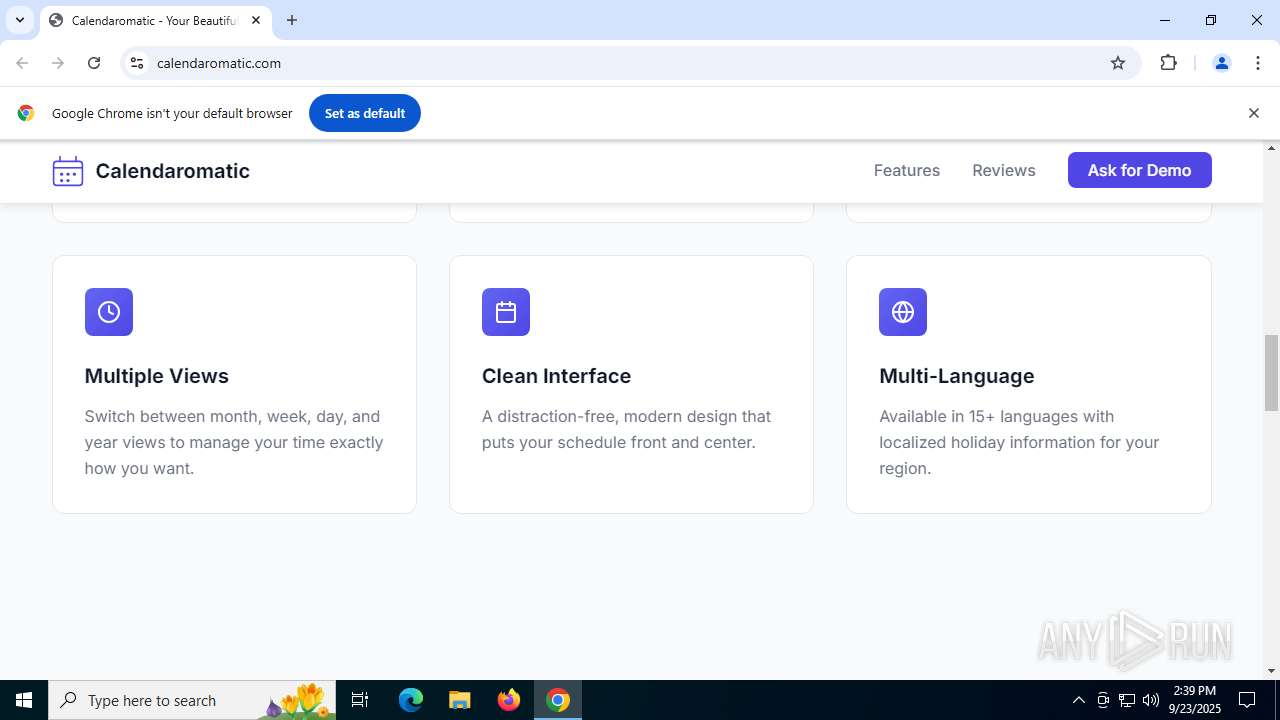
Task: Open the volume control in system tray
Action: [x=1151, y=700]
